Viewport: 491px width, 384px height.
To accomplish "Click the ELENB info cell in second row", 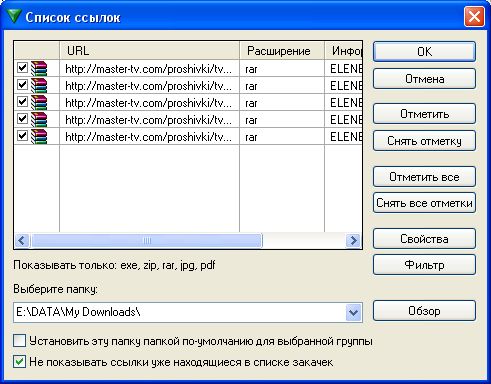I will [x=344, y=86].
